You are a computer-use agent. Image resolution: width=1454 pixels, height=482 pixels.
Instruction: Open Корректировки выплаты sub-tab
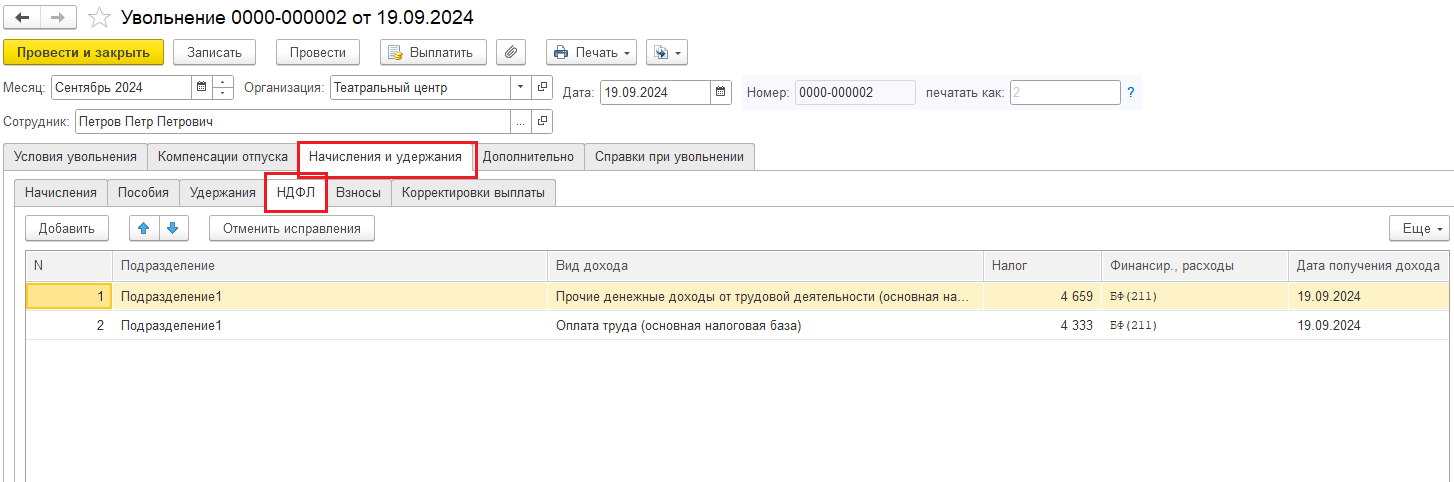[x=473, y=193]
